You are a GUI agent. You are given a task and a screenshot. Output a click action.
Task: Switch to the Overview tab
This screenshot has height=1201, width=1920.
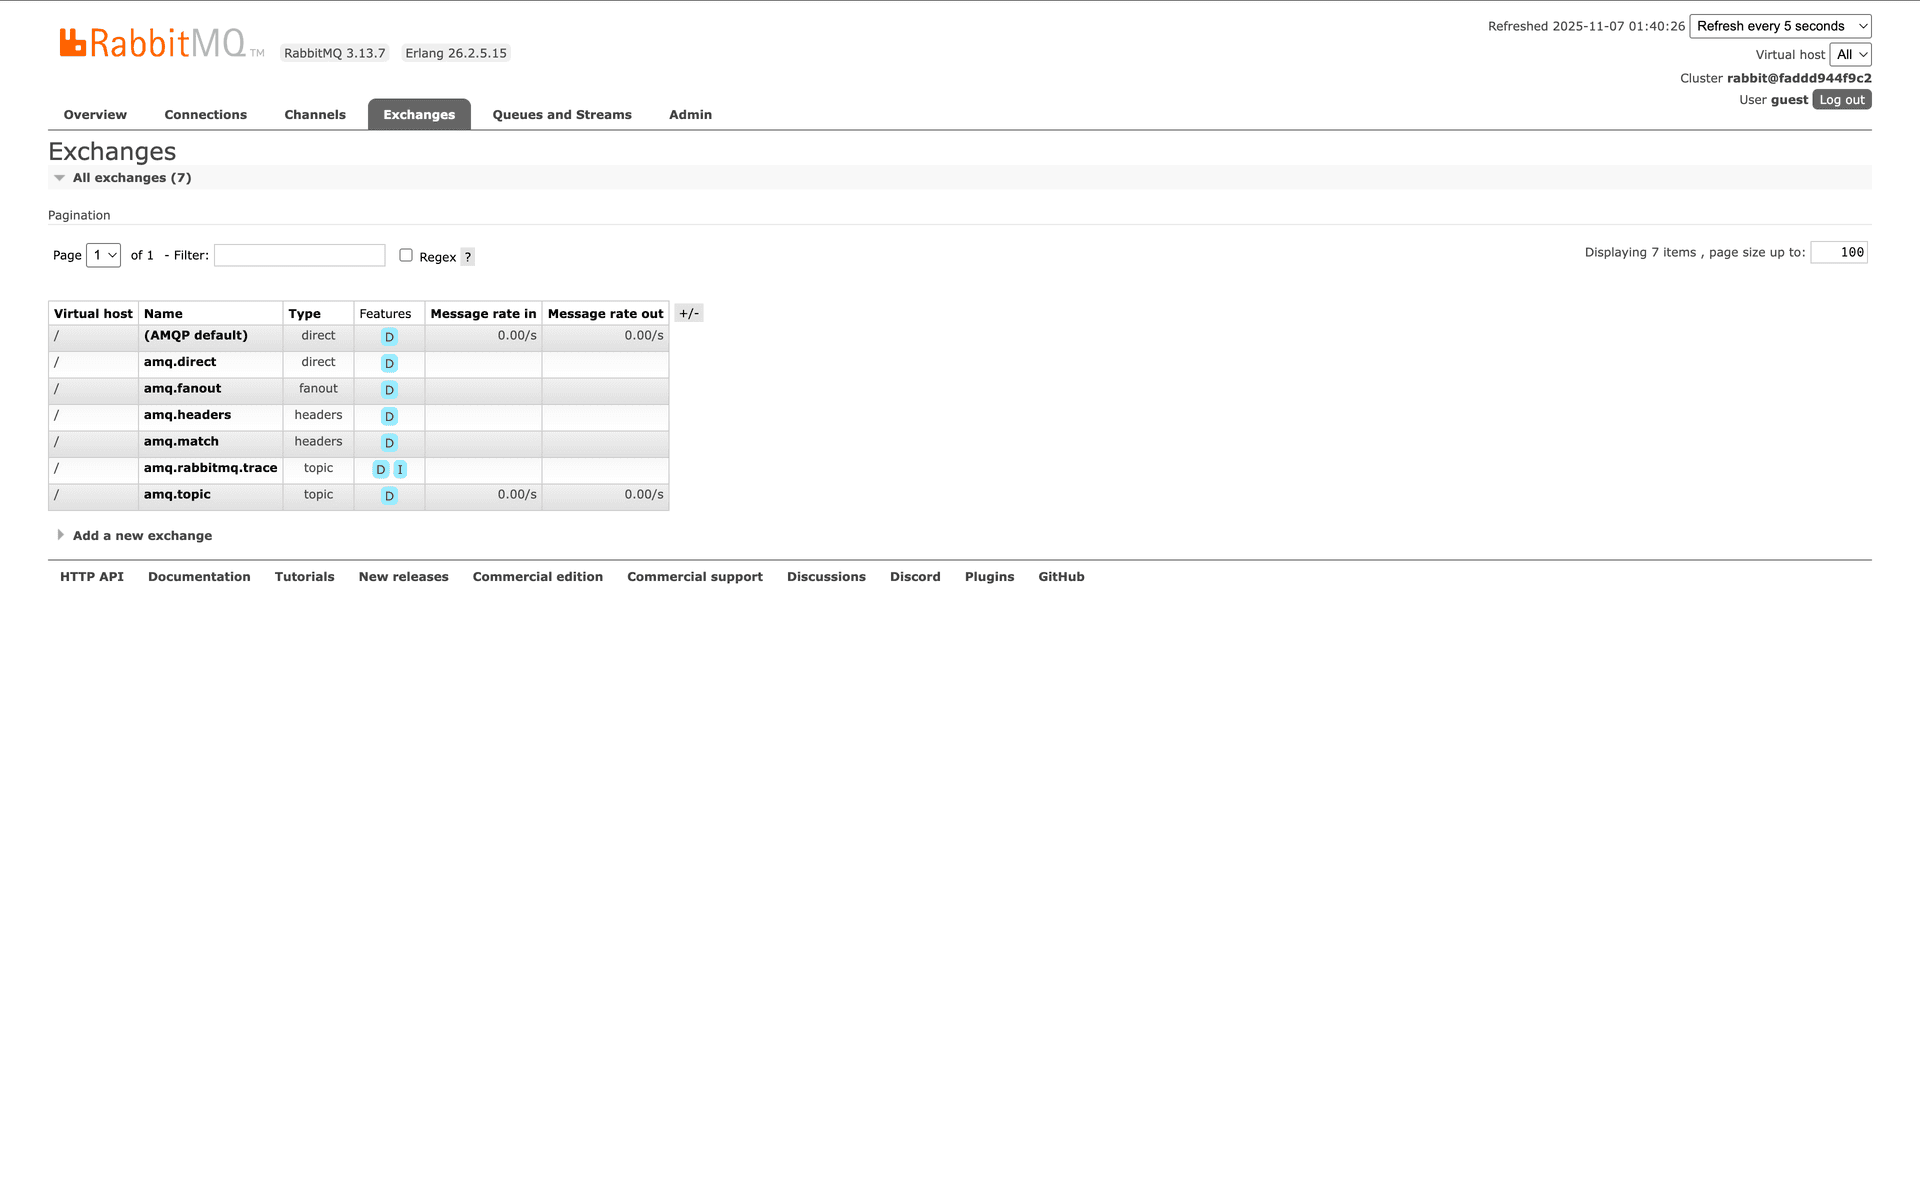(95, 114)
